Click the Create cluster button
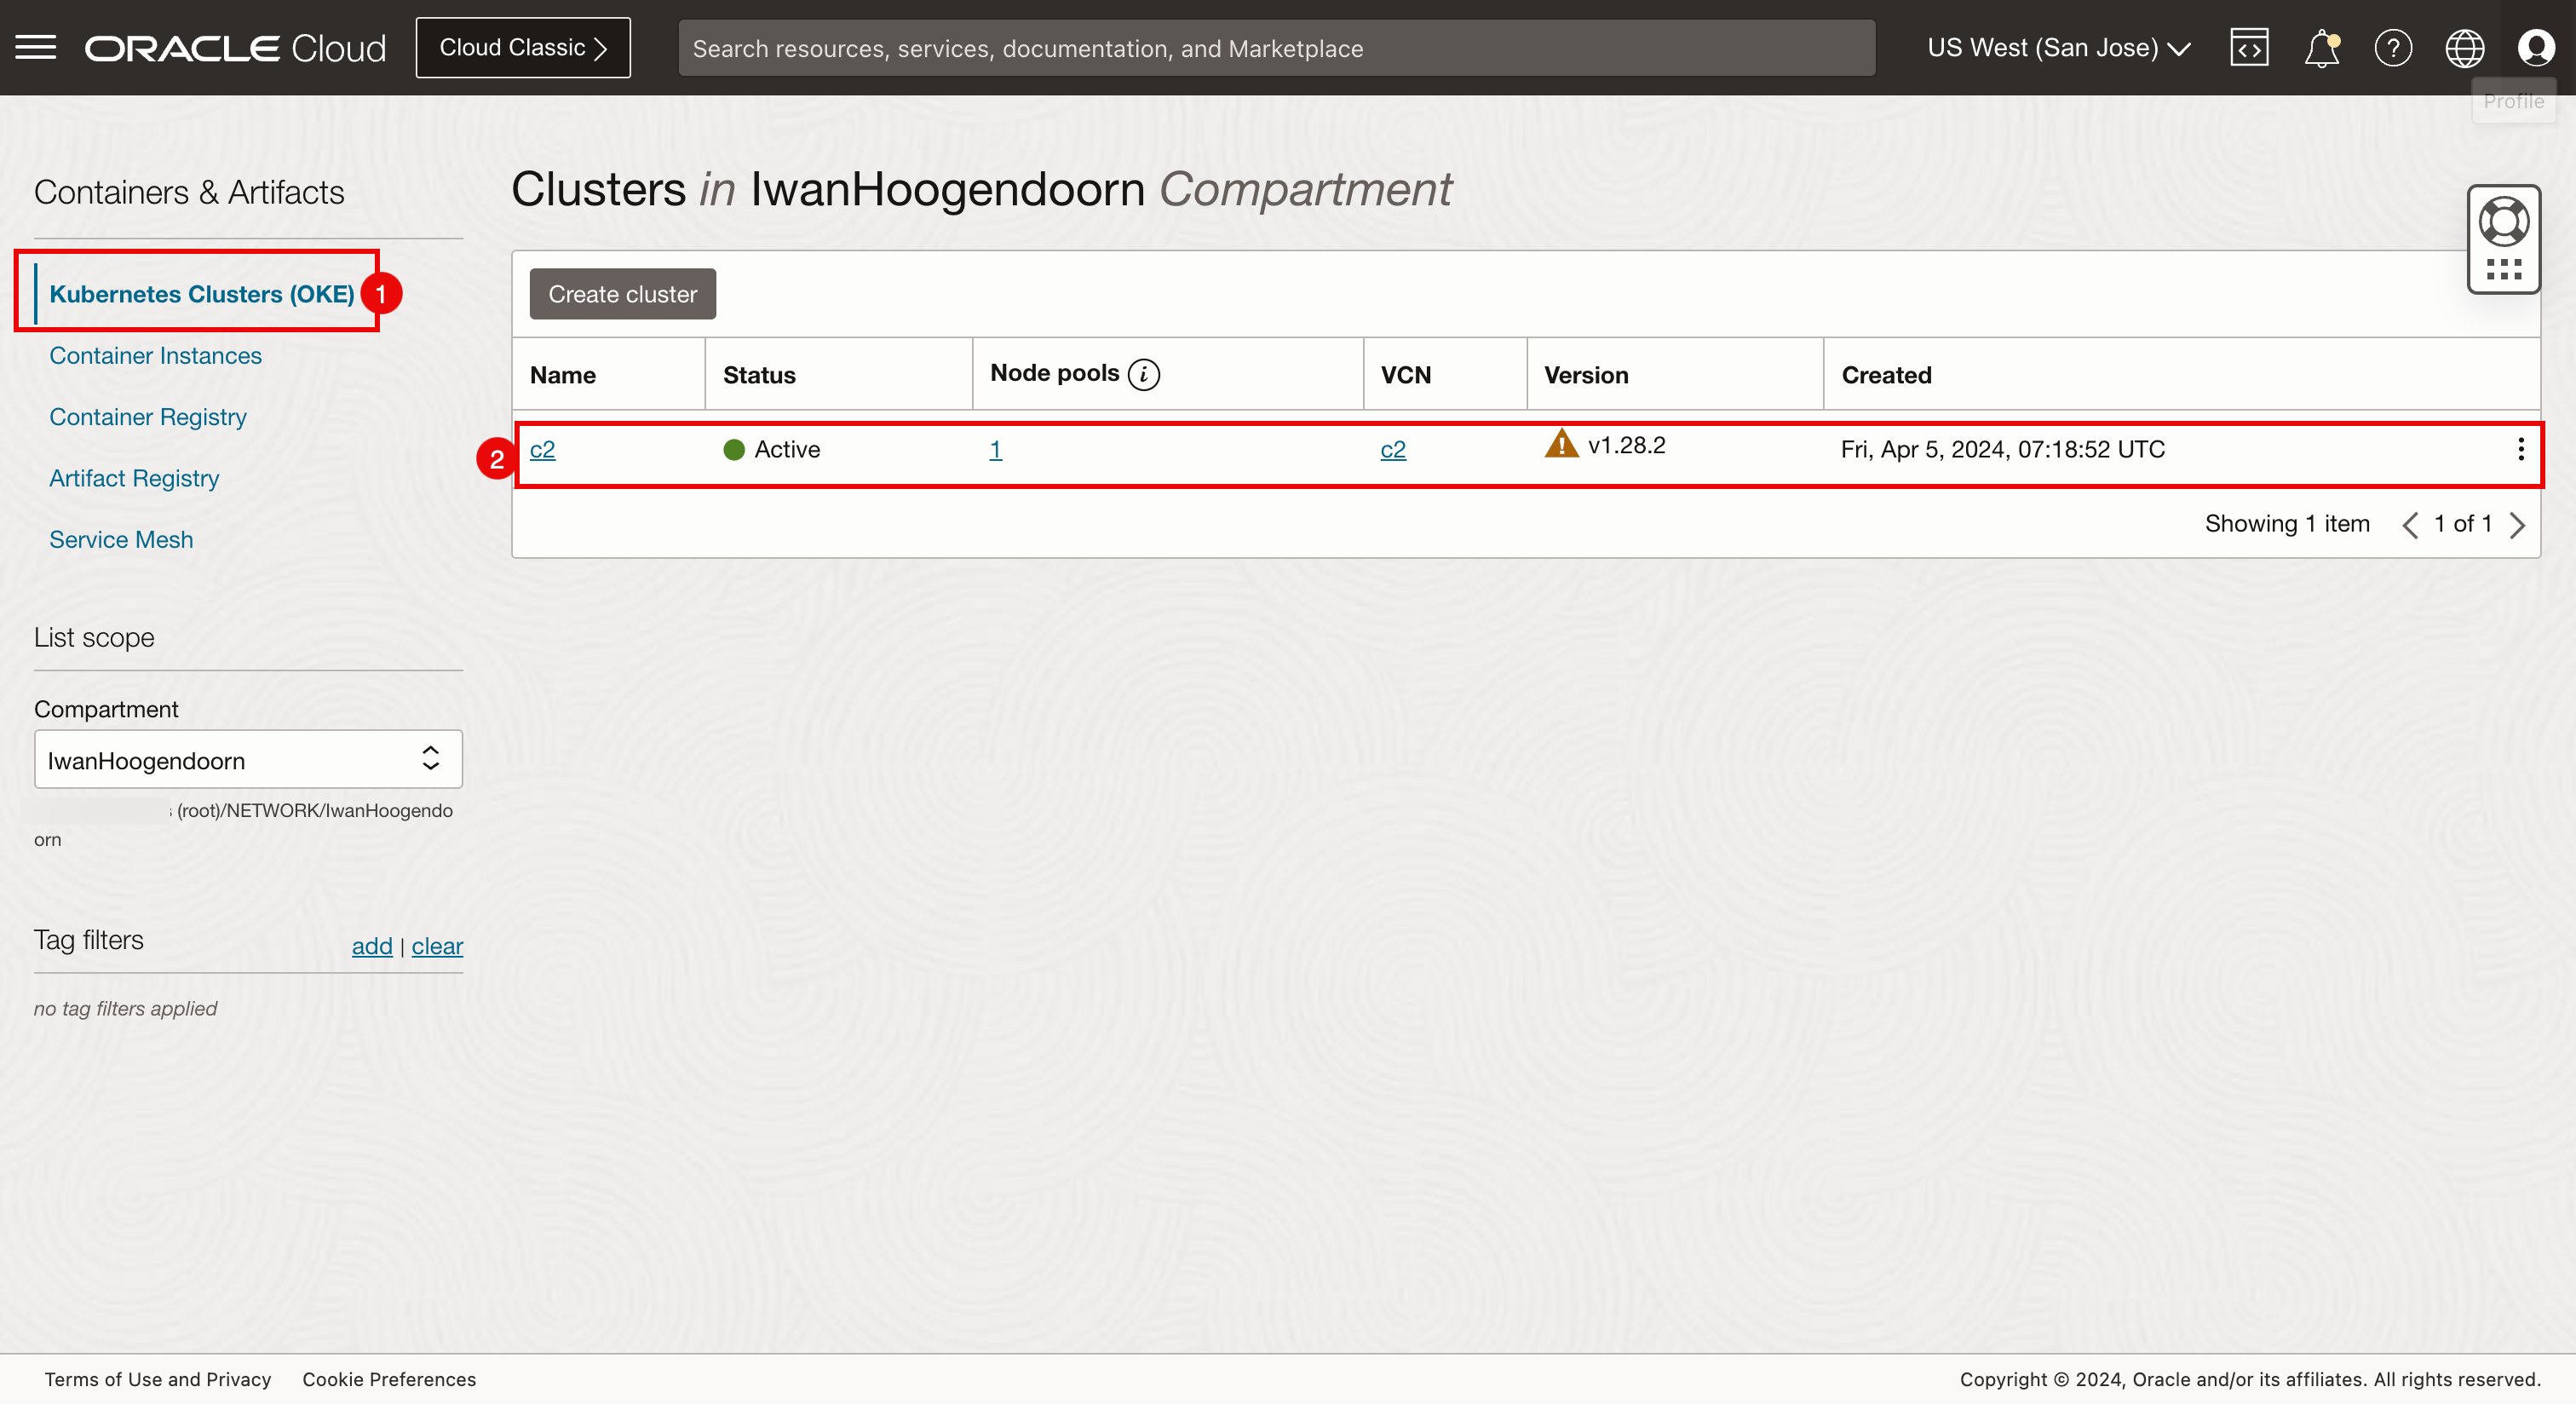 622,294
